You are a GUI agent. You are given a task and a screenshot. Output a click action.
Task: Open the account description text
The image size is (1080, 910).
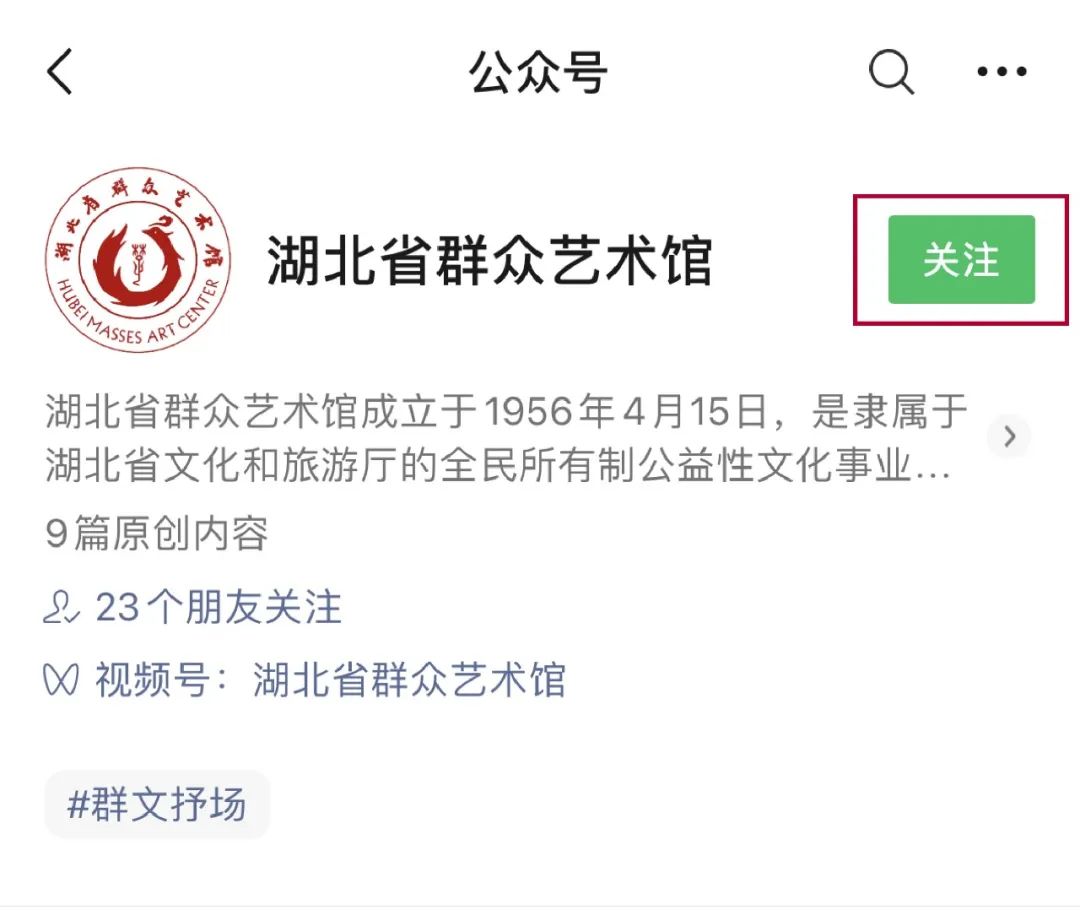506,438
